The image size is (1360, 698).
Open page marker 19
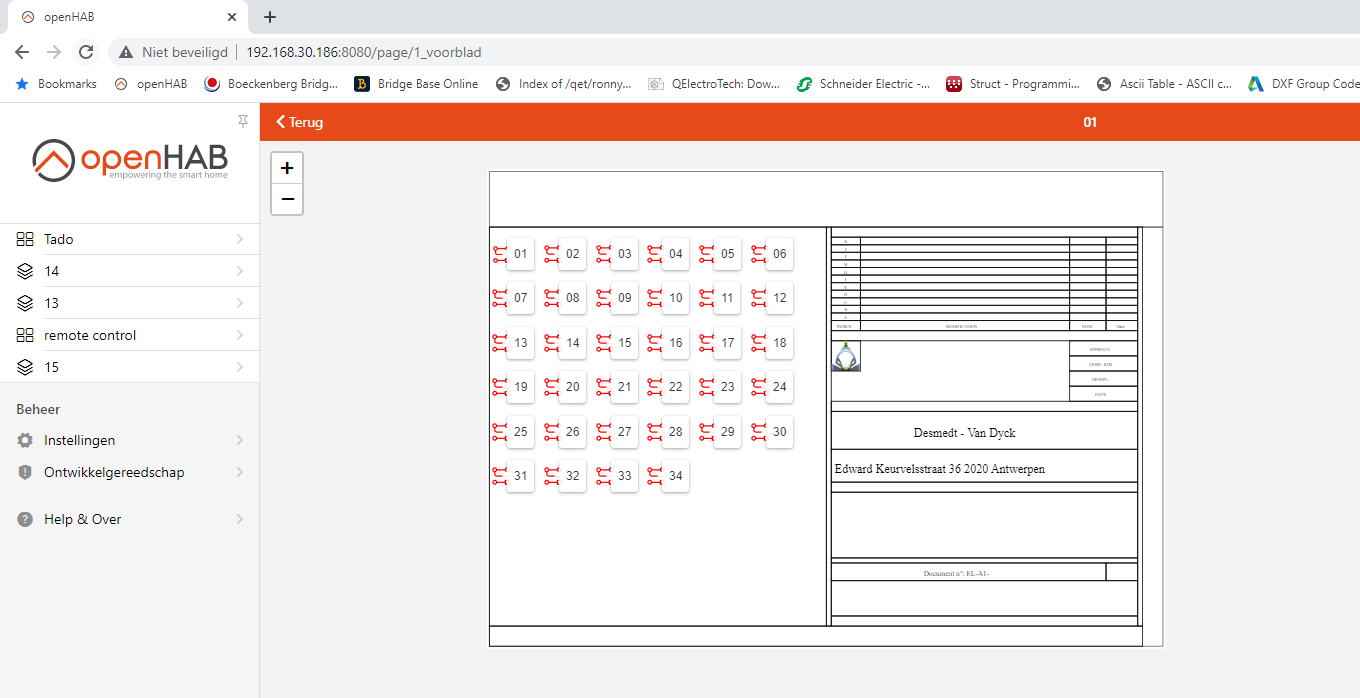tap(520, 387)
